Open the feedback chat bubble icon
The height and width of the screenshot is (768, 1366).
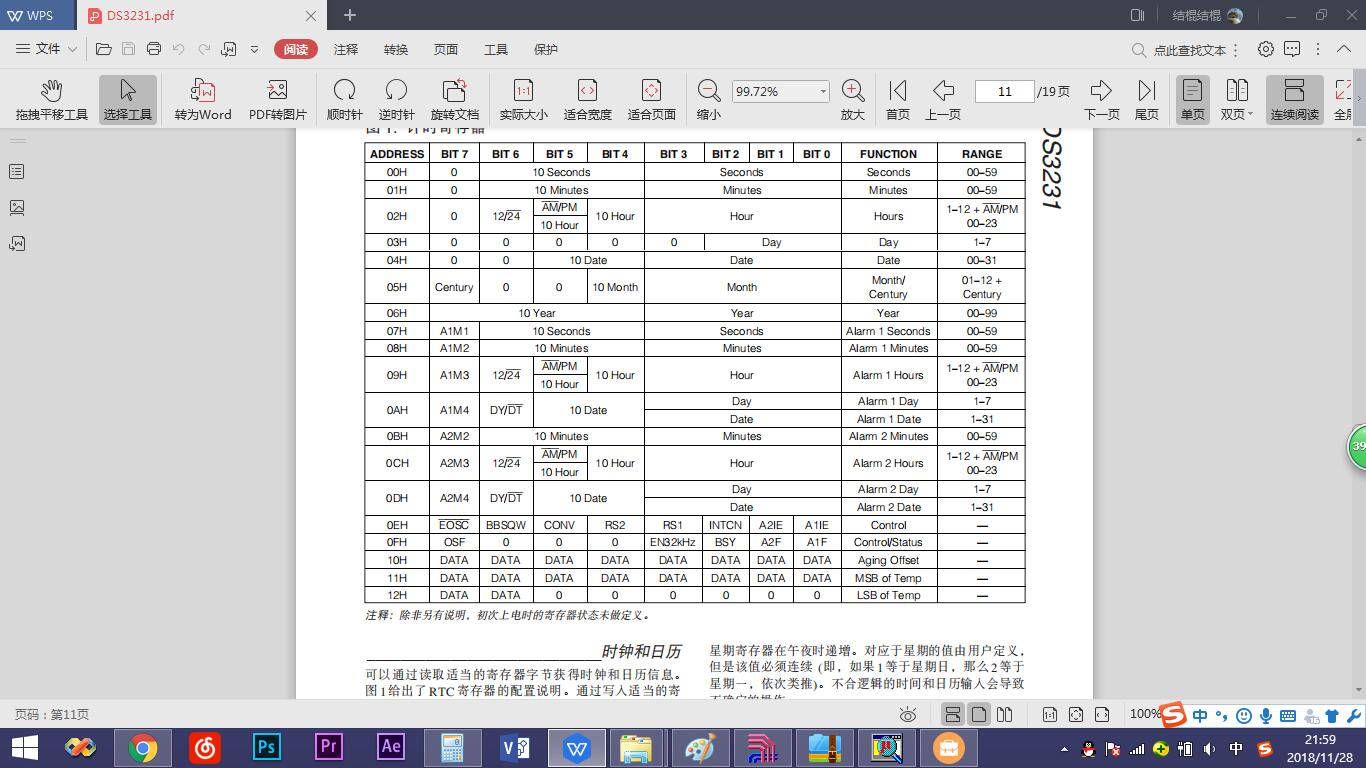1292,49
